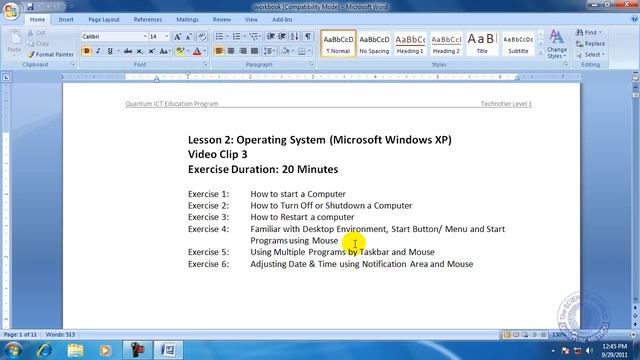The height and width of the screenshot is (360, 640).
Task: Click the text highlight color button
Action: [180, 51]
